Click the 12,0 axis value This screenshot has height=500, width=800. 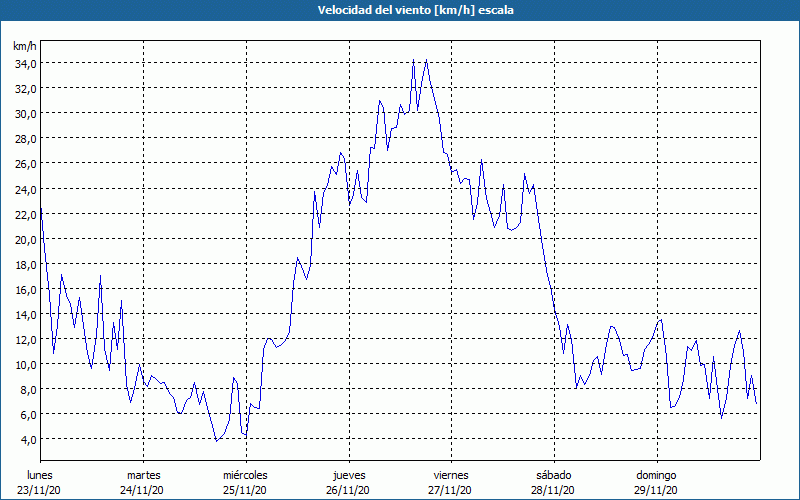pyautogui.click(x=26, y=340)
